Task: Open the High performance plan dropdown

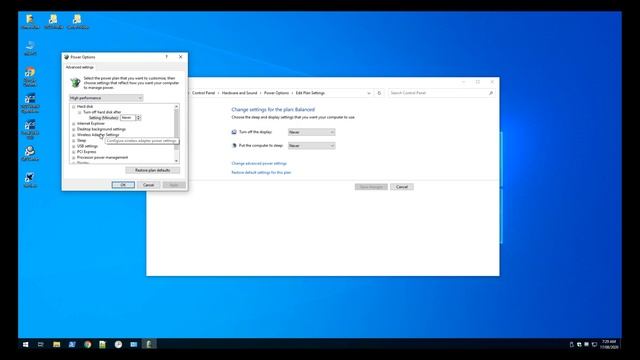Action: tap(106, 98)
